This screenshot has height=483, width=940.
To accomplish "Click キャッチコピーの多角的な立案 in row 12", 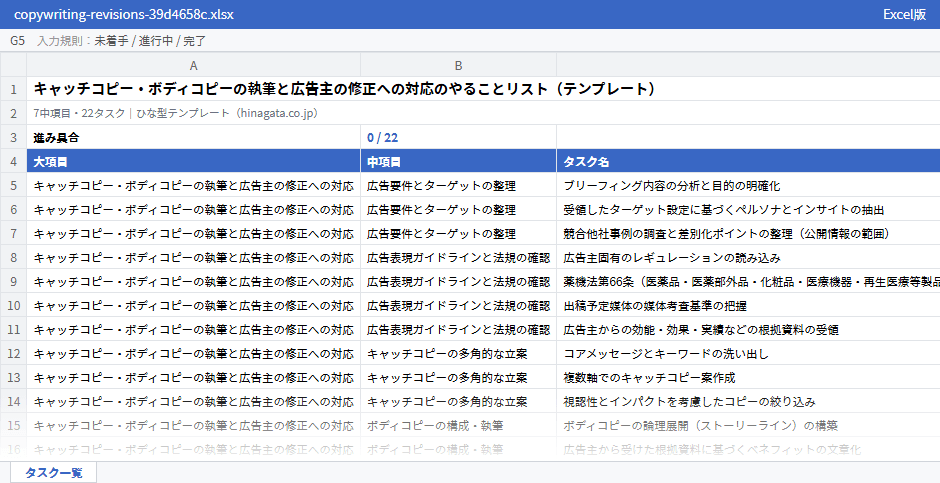I will (459, 354).
